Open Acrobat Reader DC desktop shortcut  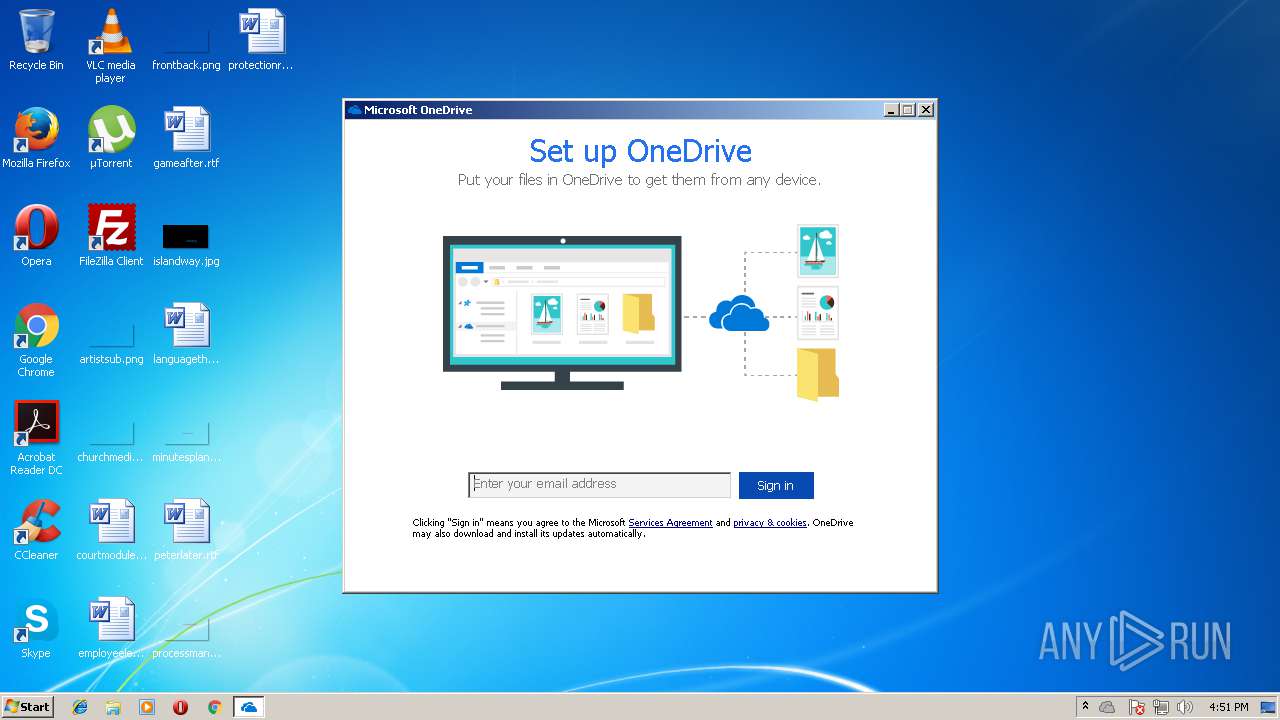36,438
